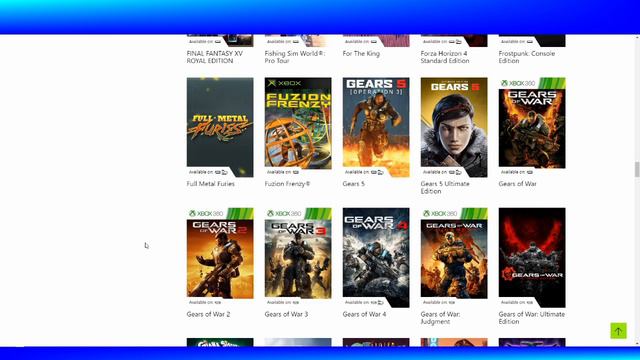Click Available on icons under Full Metal Furies

(222, 172)
